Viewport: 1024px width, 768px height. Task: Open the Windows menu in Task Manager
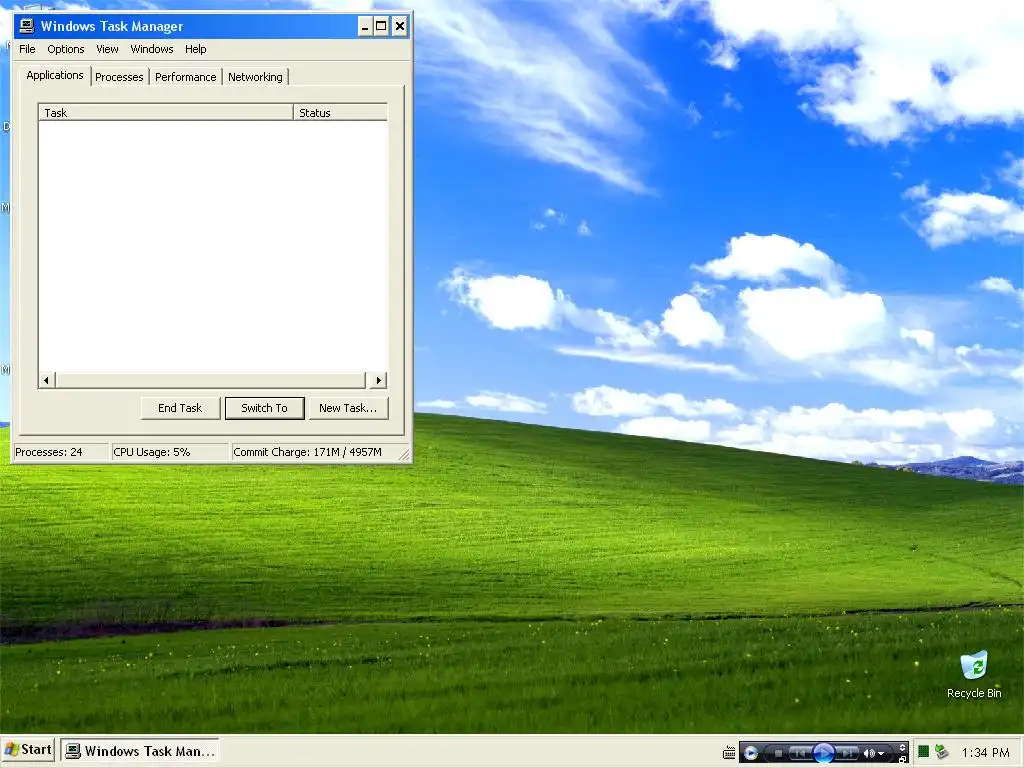(152, 49)
